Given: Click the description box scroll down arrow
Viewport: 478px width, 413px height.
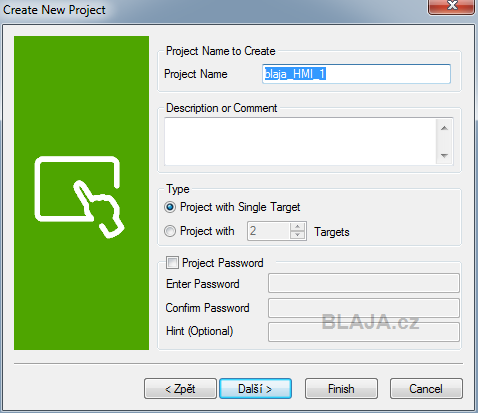Looking at the screenshot, I should pyautogui.click(x=444, y=155).
